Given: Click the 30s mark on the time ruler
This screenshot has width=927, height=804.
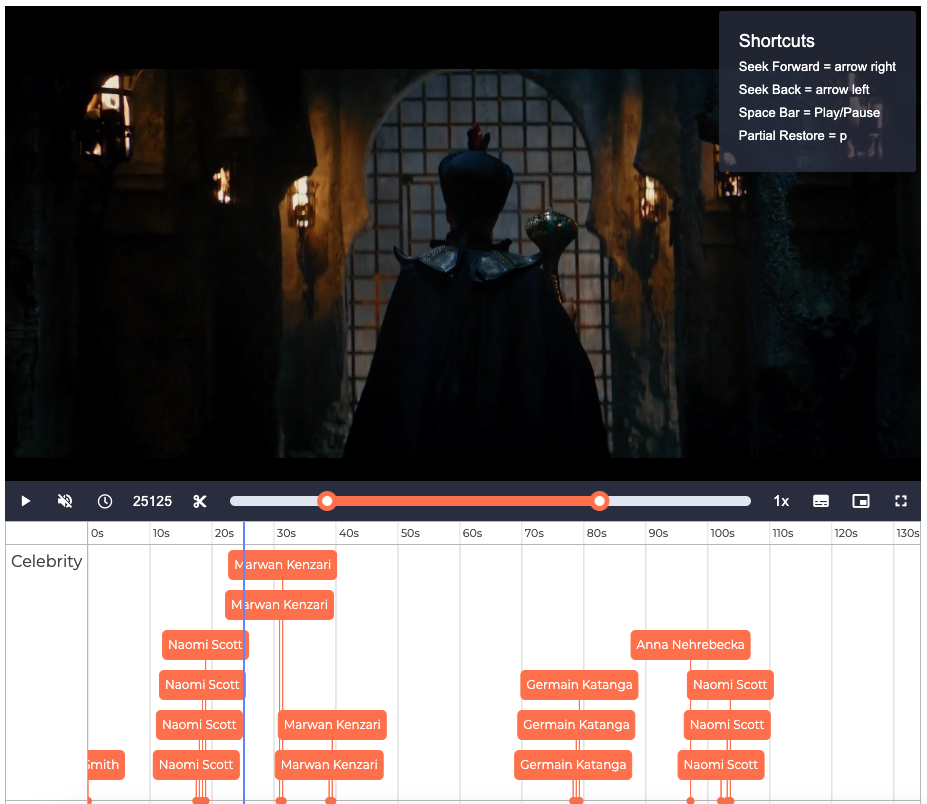Looking at the screenshot, I should click(286, 533).
